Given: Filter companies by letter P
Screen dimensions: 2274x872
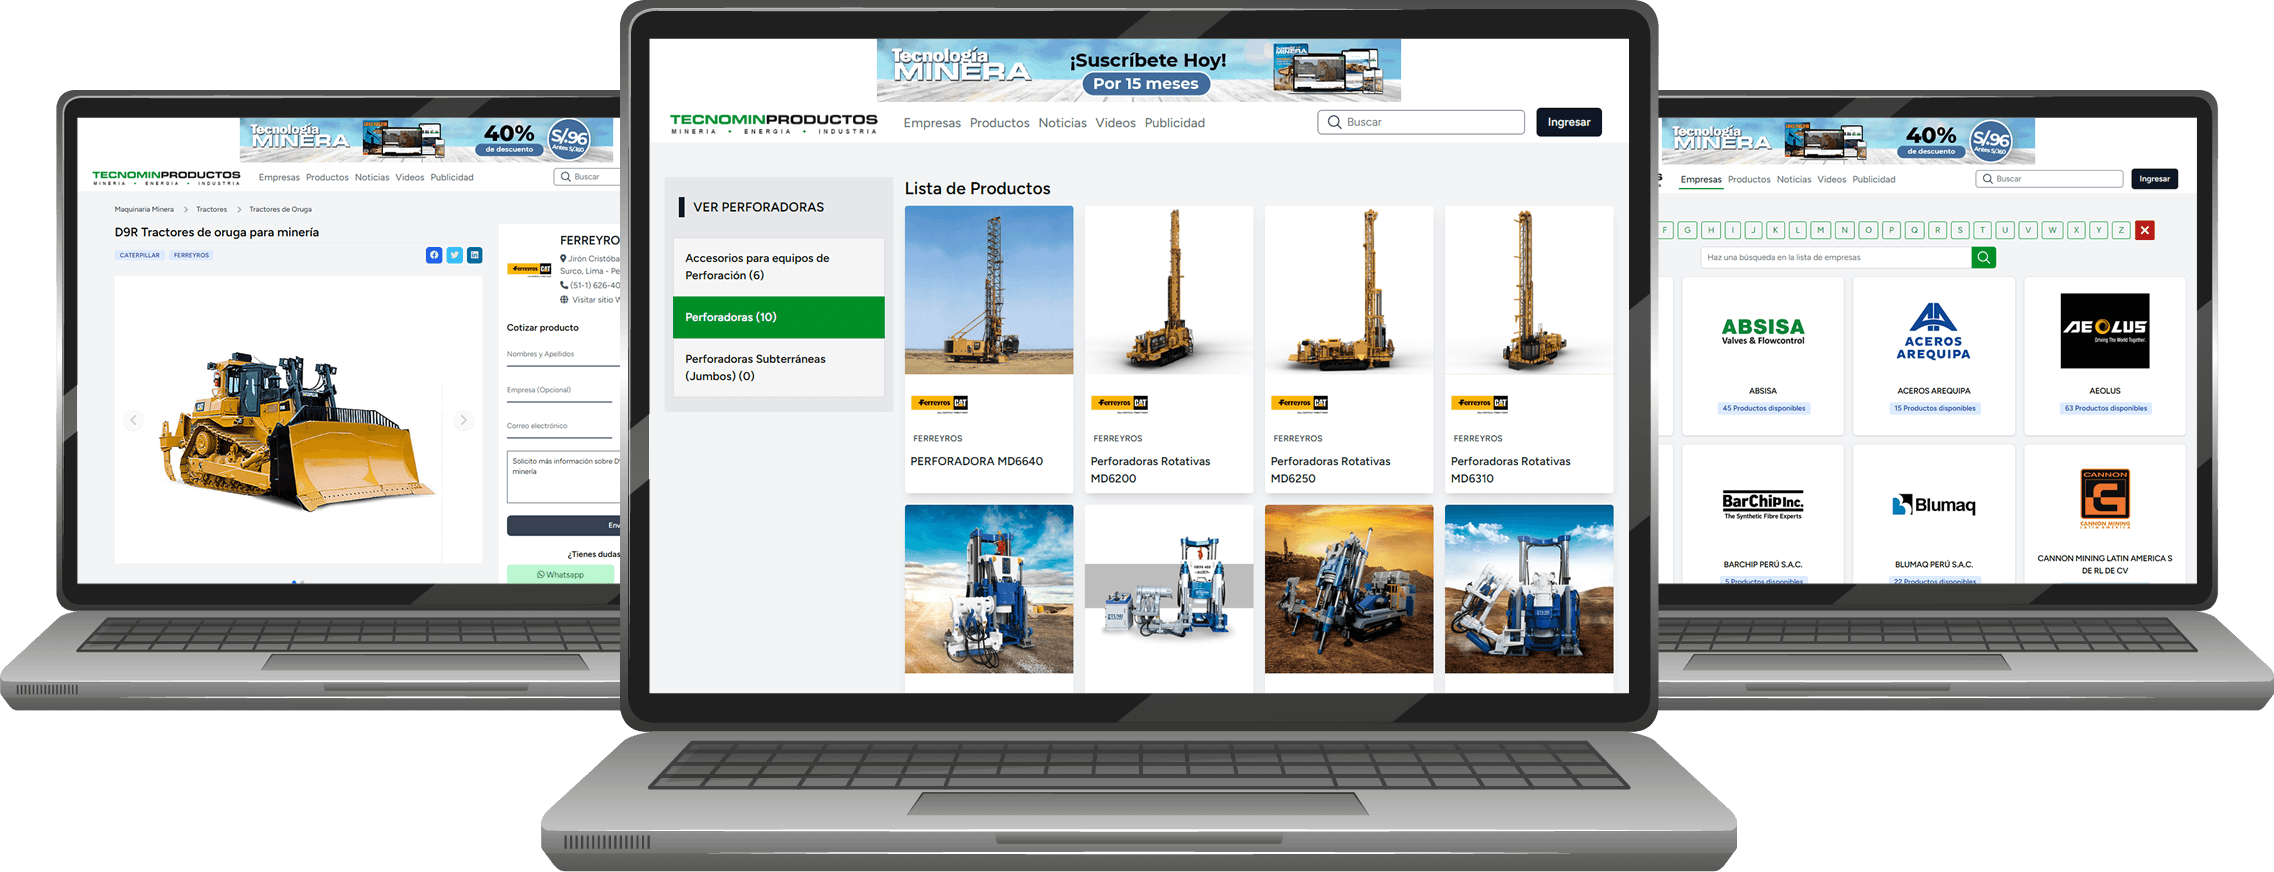Looking at the screenshot, I should tap(1891, 230).
